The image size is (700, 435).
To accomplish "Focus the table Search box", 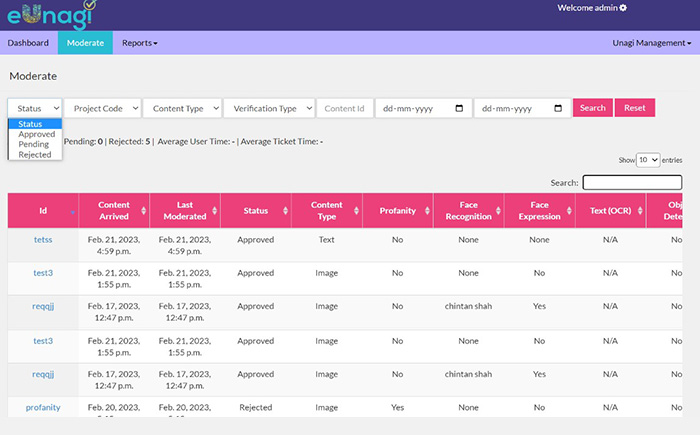I will coord(632,182).
